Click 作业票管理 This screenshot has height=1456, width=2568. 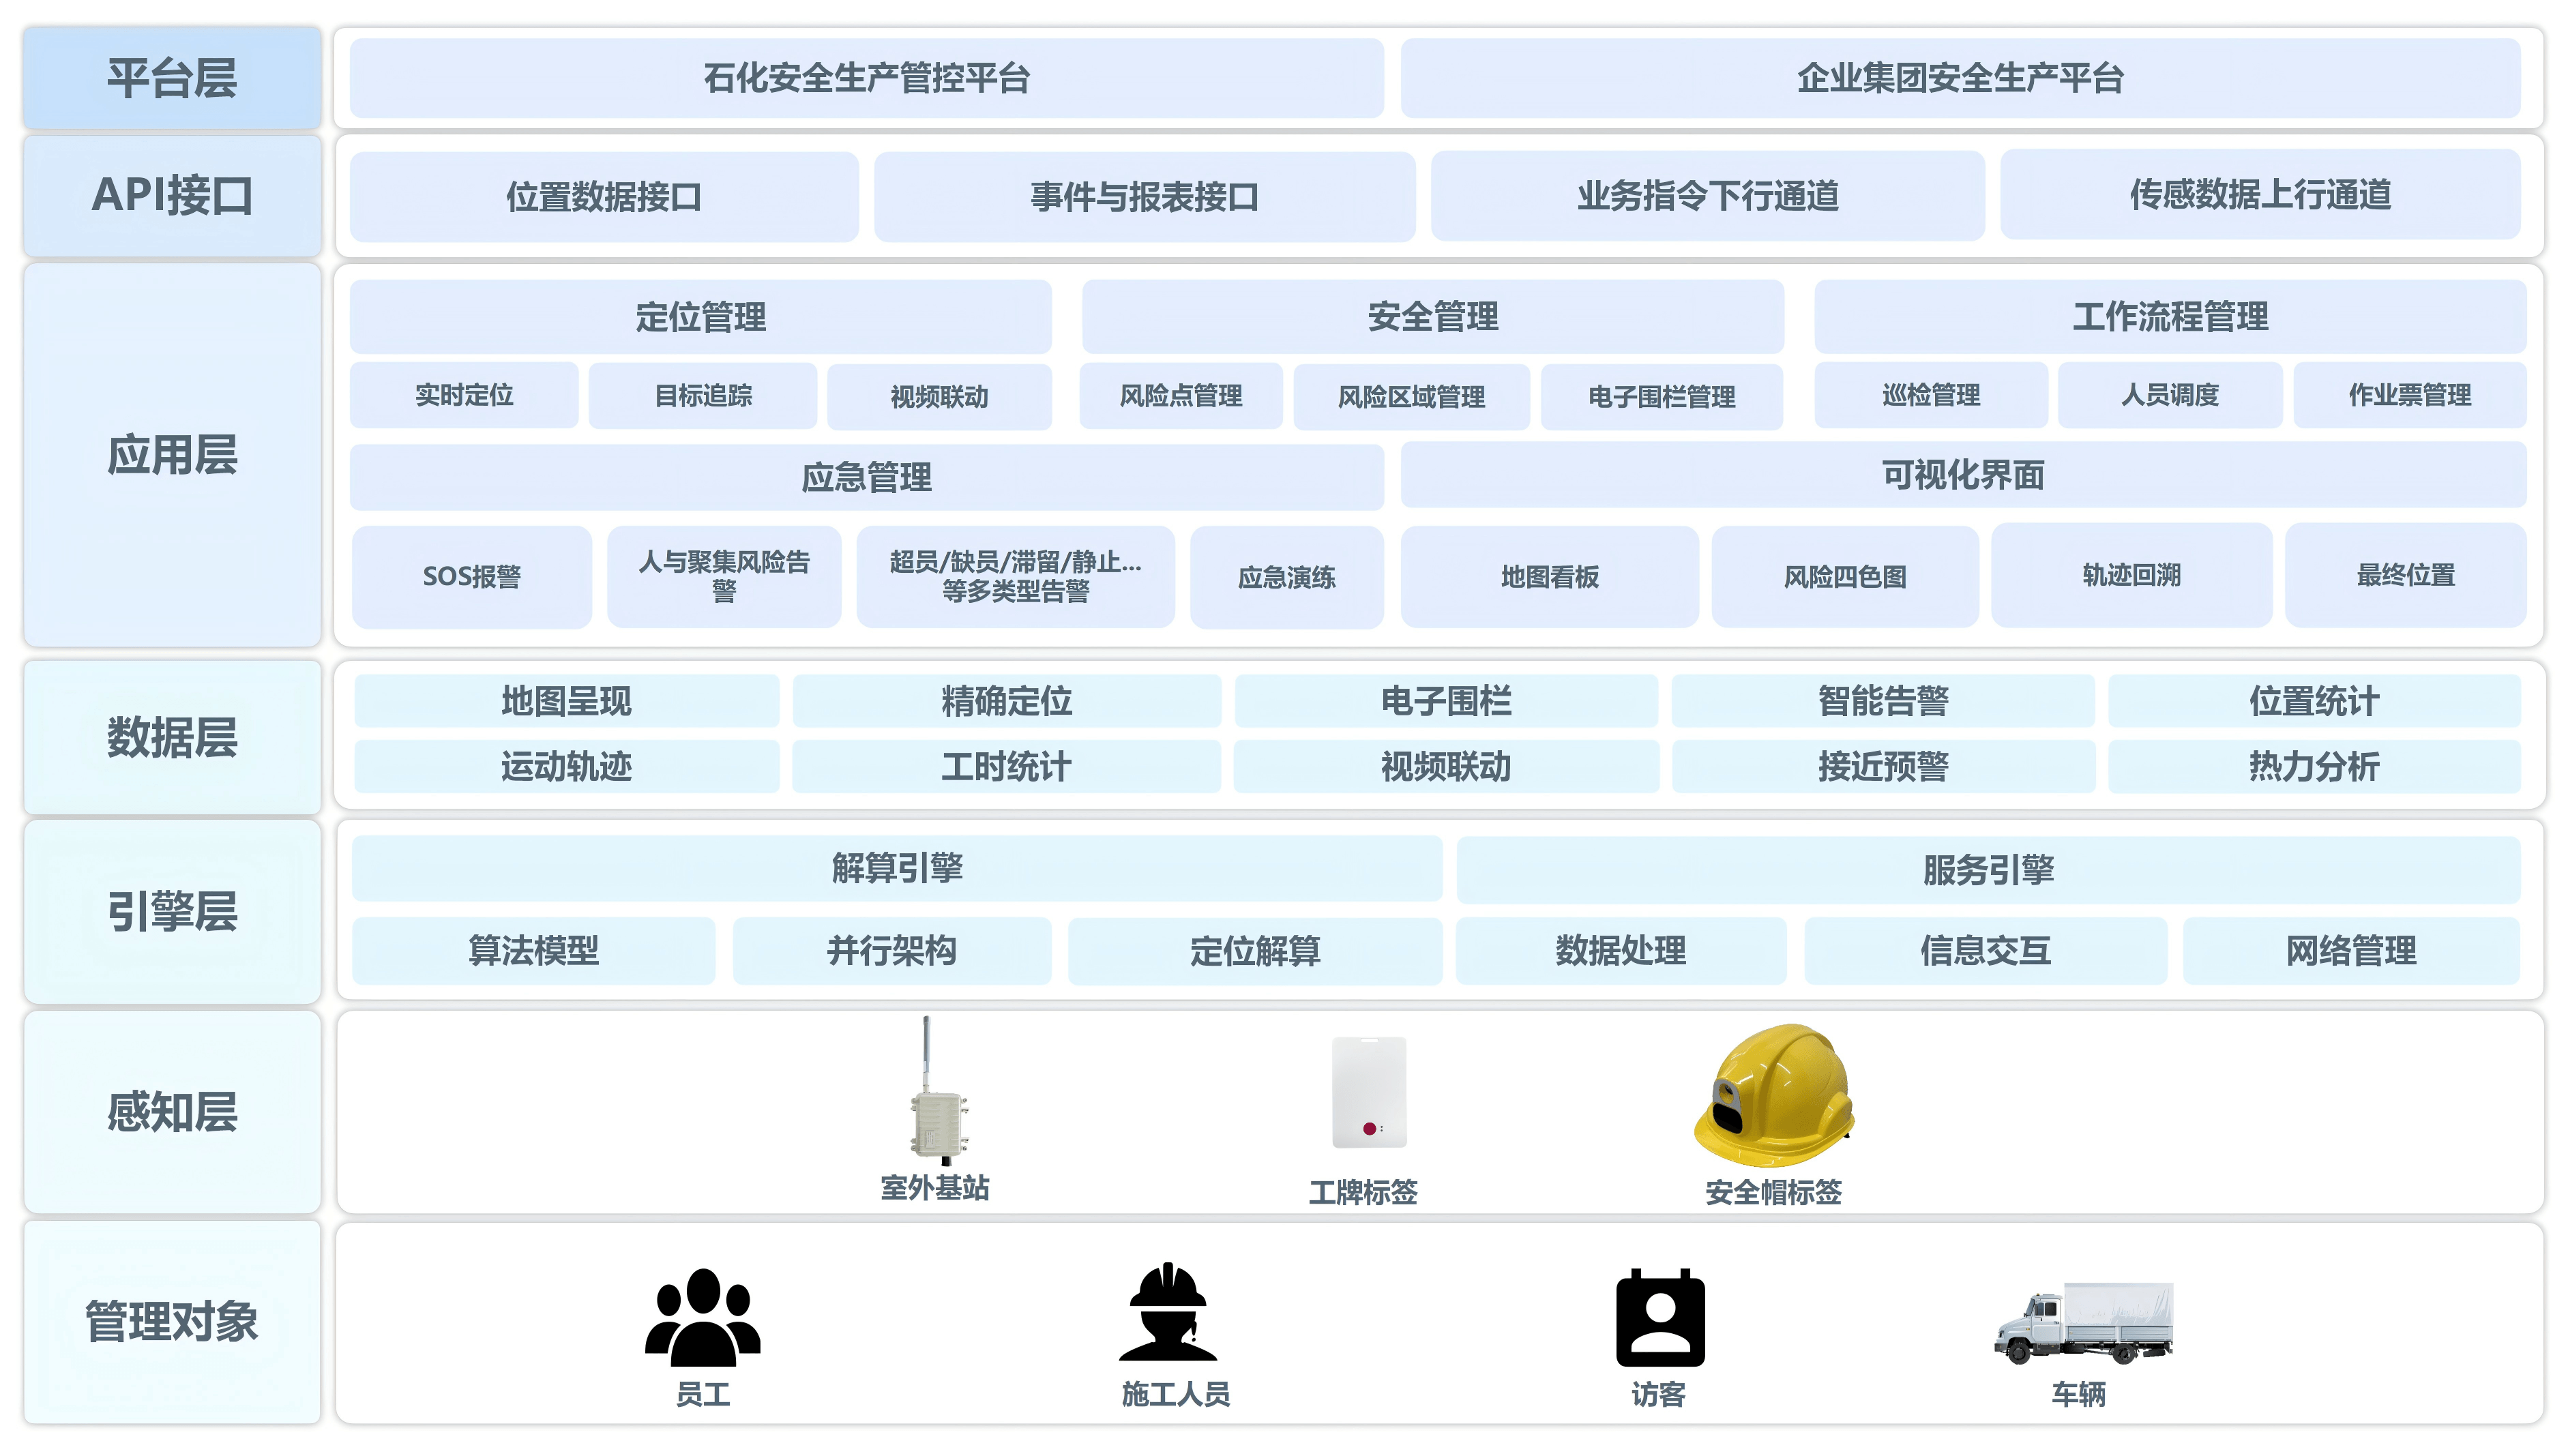point(2410,395)
